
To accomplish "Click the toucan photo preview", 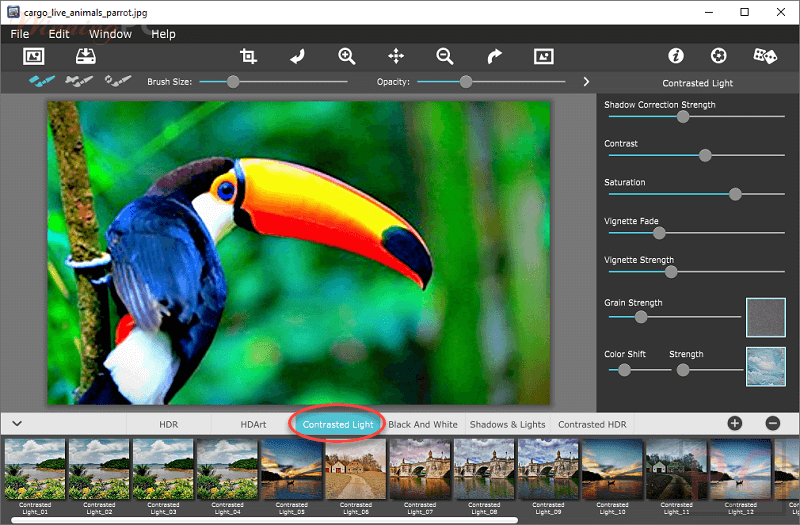I will [x=299, y=253].
